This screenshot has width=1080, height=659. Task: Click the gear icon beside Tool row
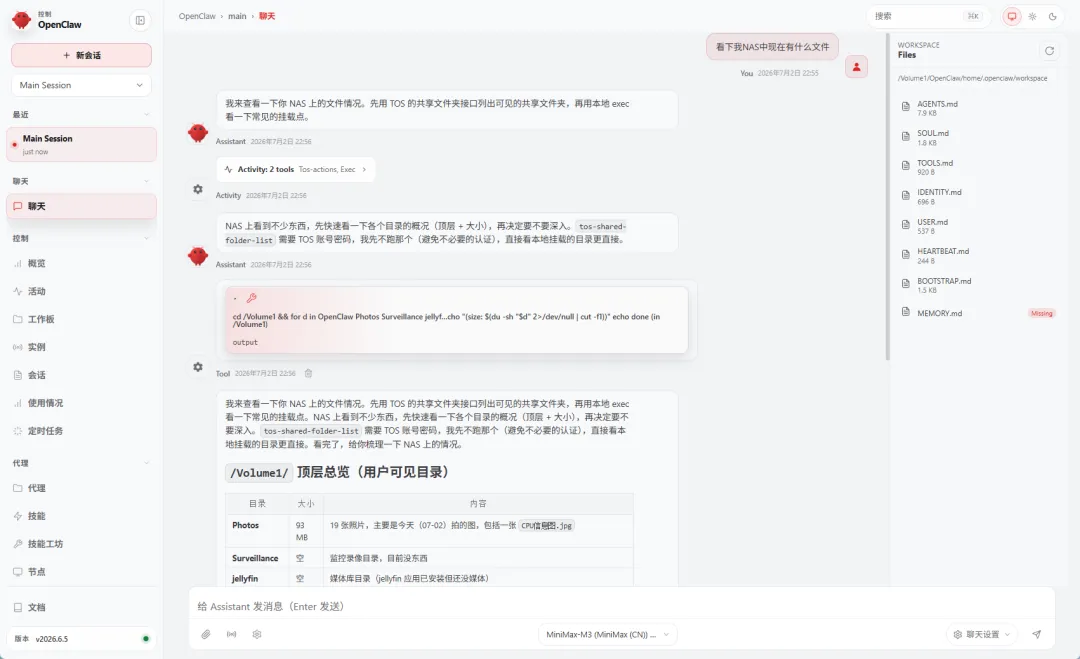pos(198,367)
